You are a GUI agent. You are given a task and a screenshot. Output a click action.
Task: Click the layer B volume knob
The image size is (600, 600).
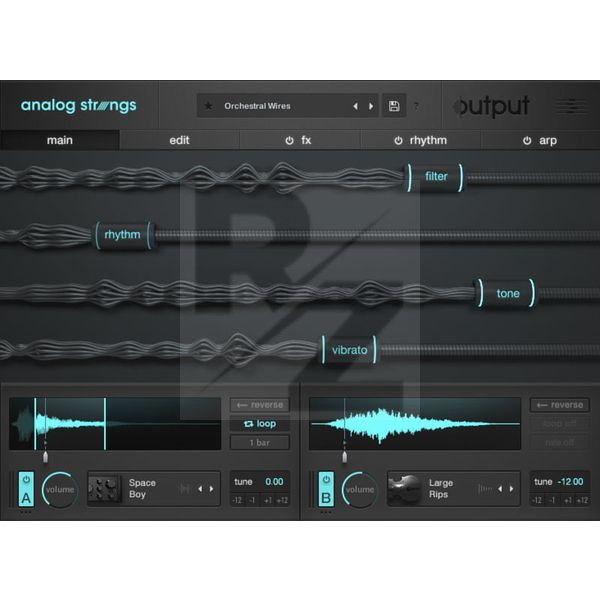pos(359,489)
